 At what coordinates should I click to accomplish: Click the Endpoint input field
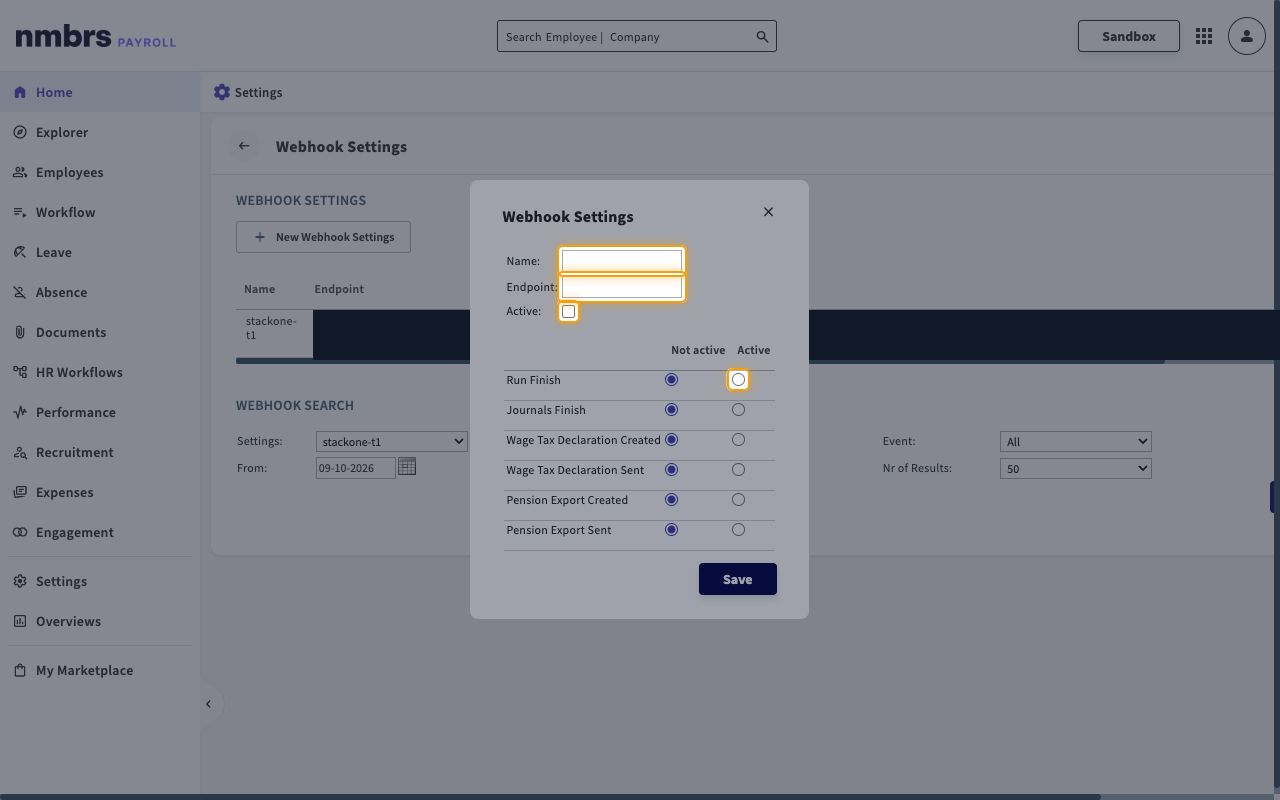pyautogui.click(x=622, y=287)
